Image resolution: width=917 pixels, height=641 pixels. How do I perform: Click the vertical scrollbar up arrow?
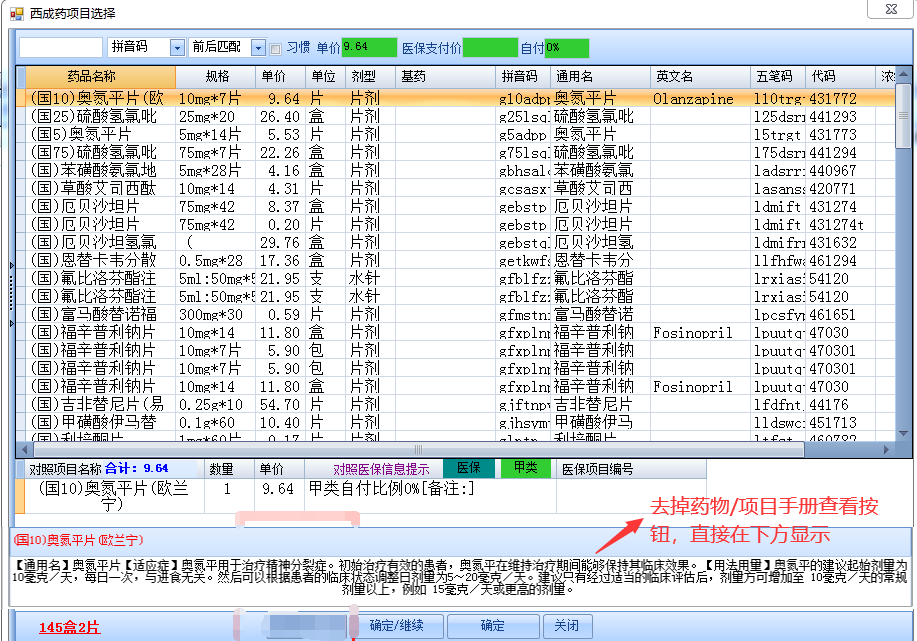tap(903, 74)
